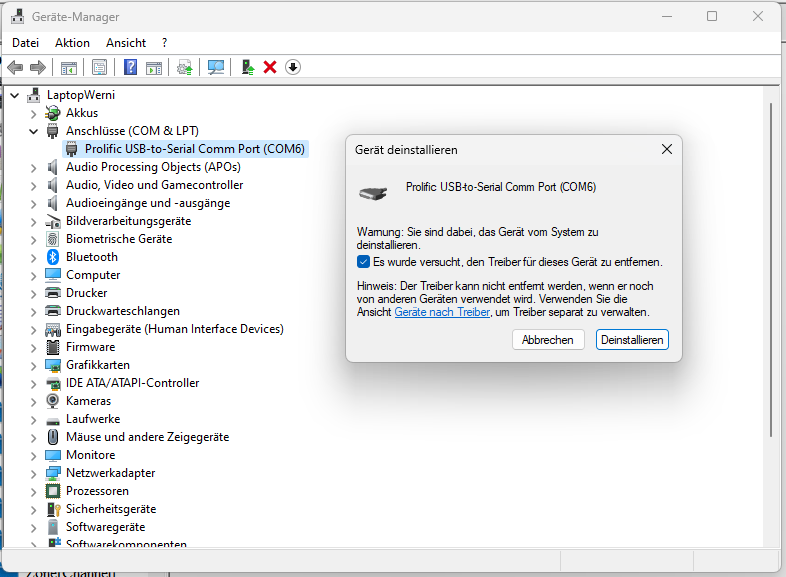Collapse the Anschlüsse (COM & LPT) node
The height and width of the screenshot is (577, 786).
coord(34,131)
